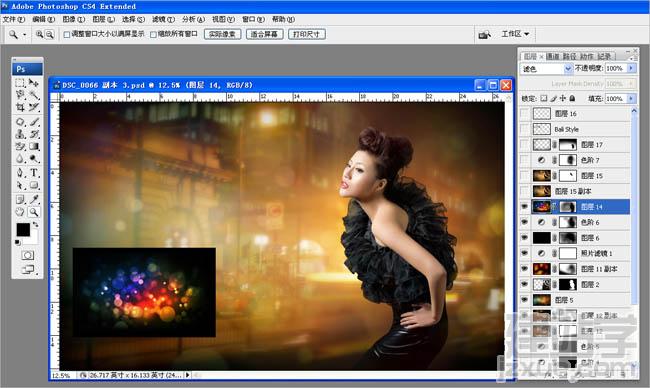Click the lock transparent pixels icon
This screenshot has height=388, width=650.
(543, 98)
